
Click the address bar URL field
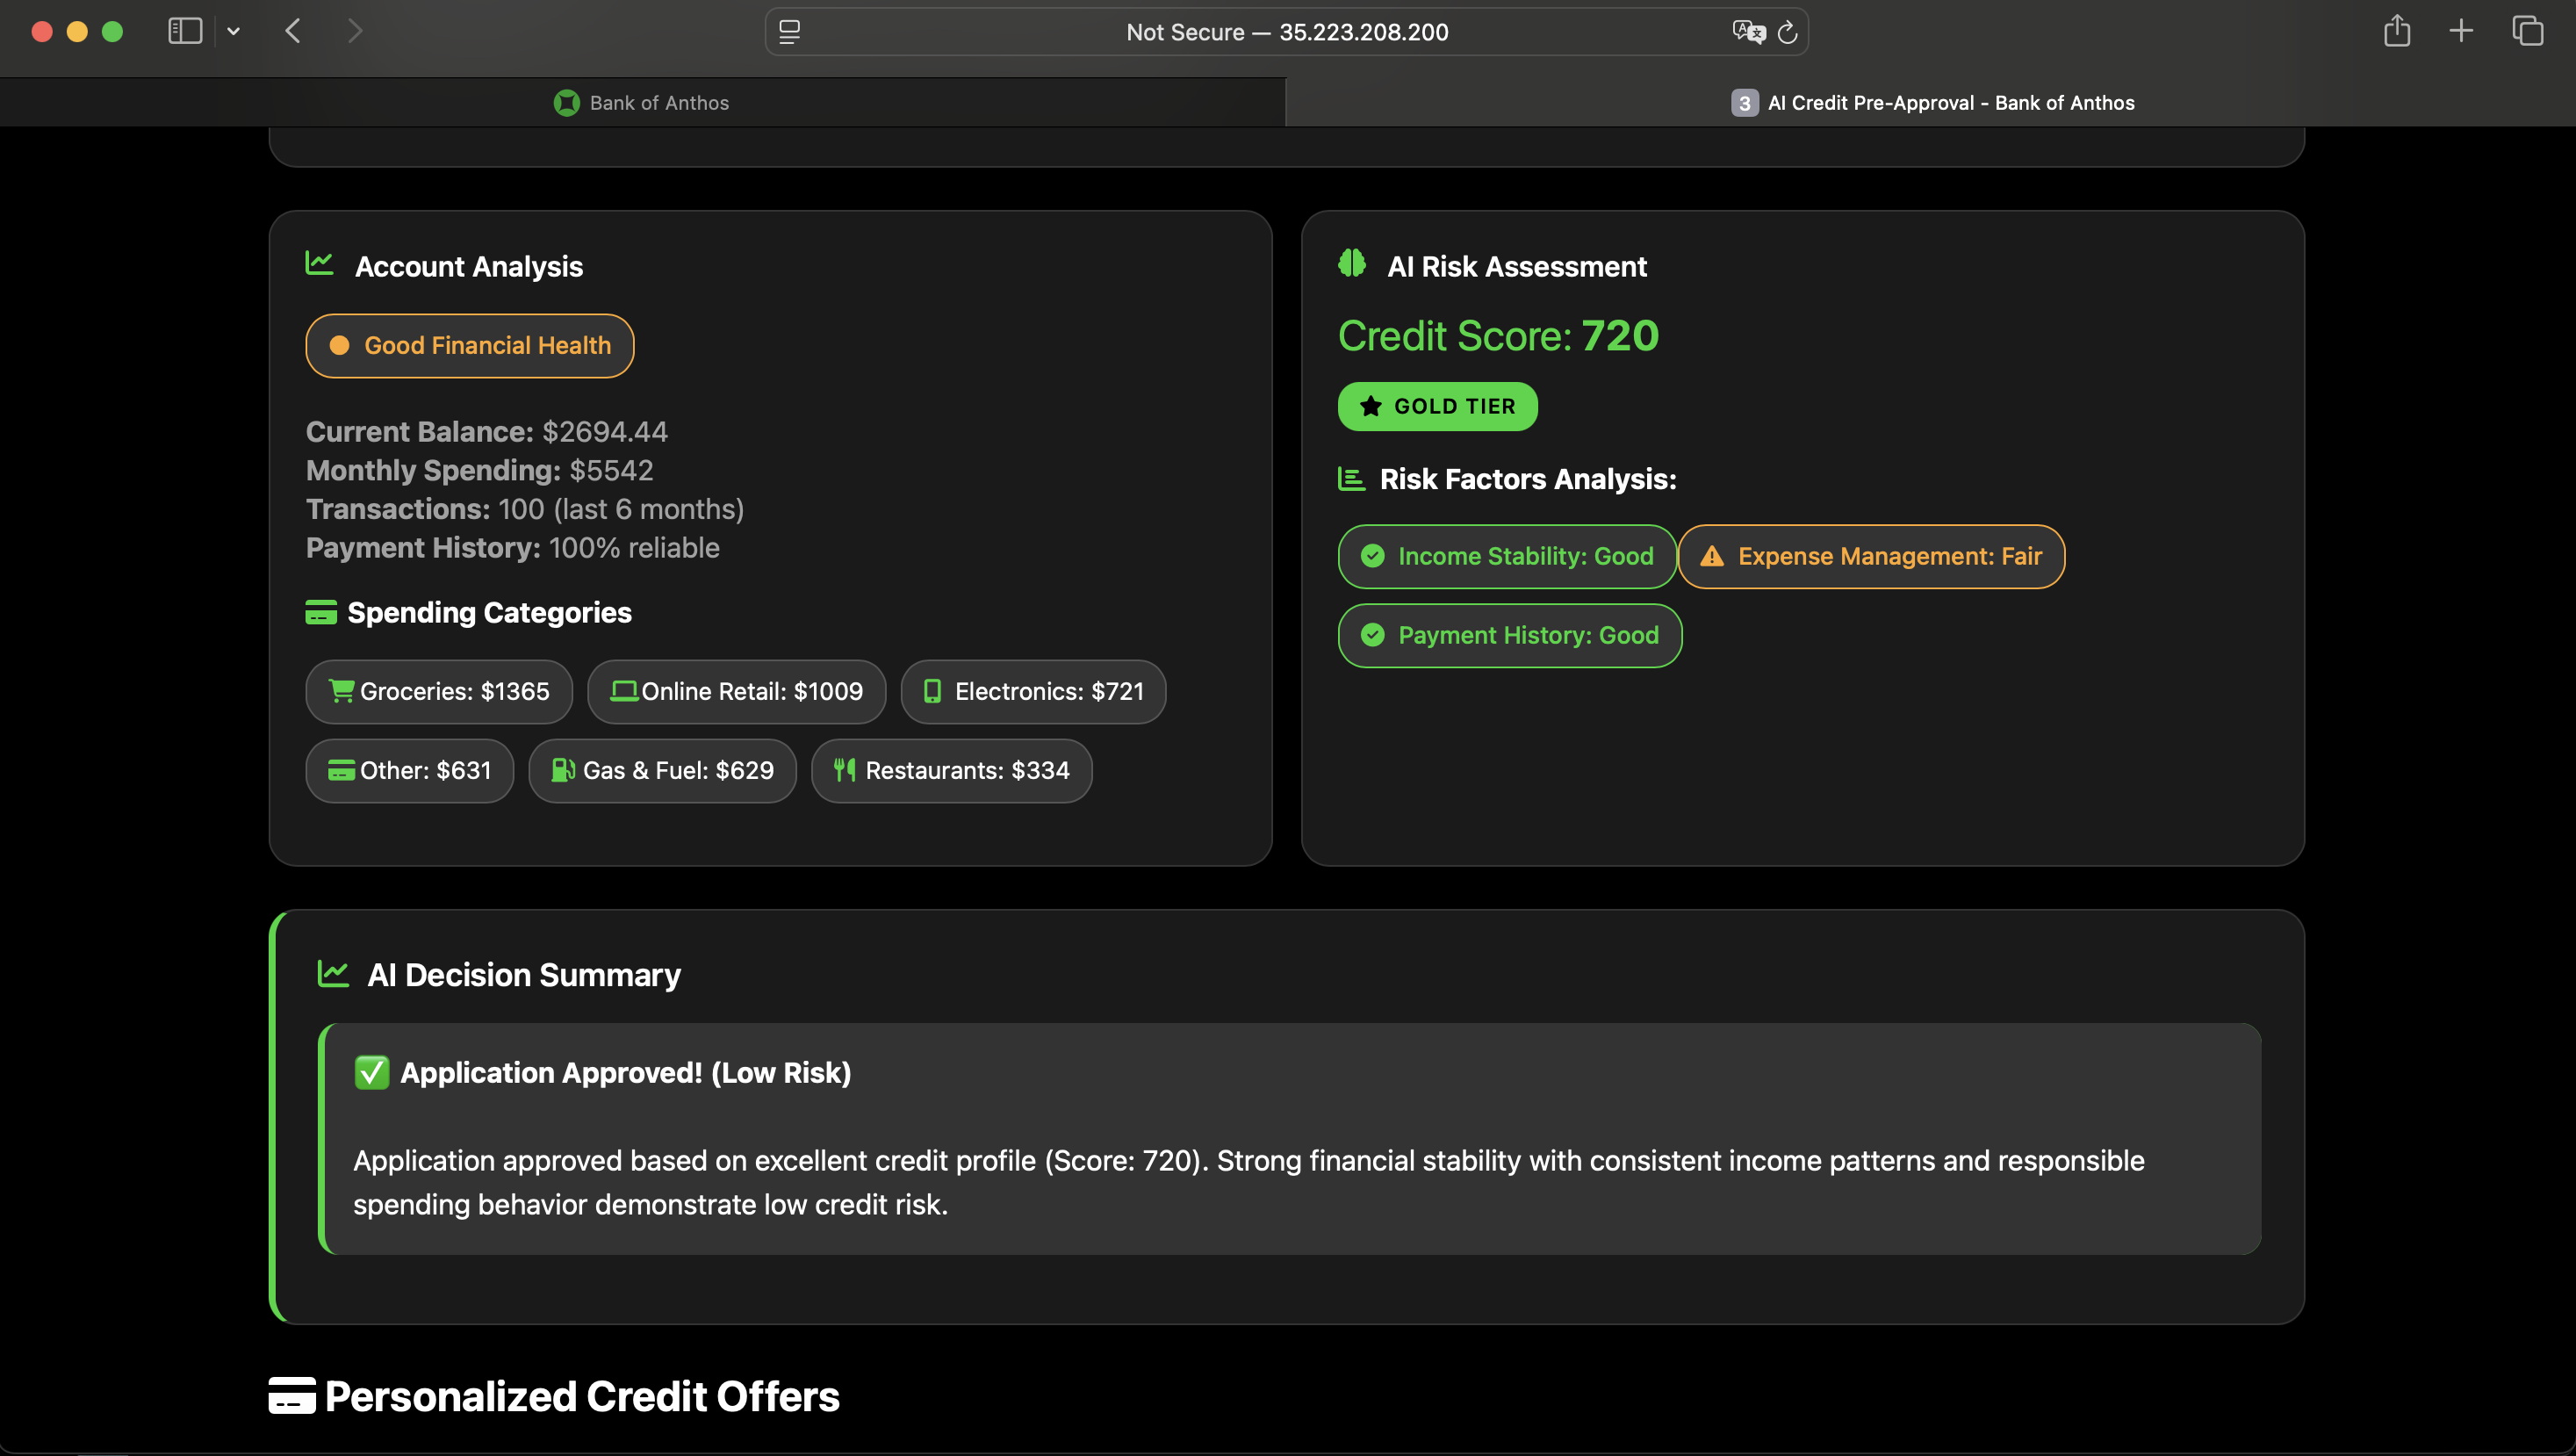click(x=1286, y=32)
